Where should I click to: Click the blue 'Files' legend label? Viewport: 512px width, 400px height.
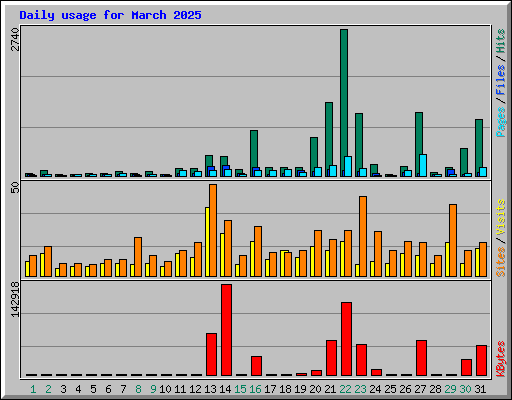500,80
